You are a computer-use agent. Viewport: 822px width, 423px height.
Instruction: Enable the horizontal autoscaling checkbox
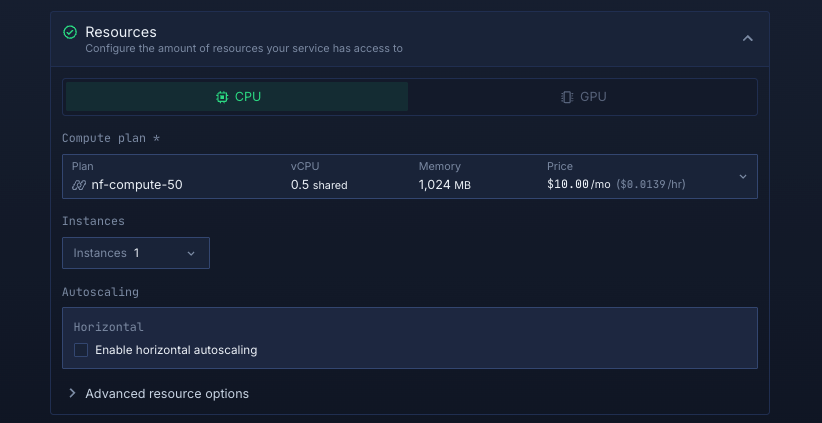point(81,350)
